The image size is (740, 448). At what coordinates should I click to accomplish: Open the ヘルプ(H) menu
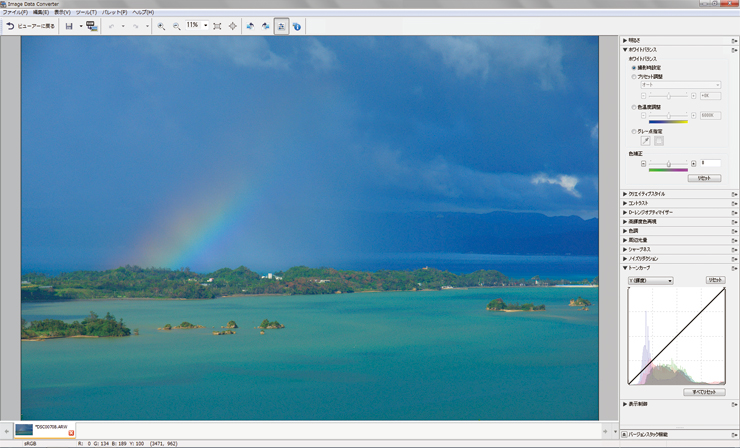click(143, 12)
